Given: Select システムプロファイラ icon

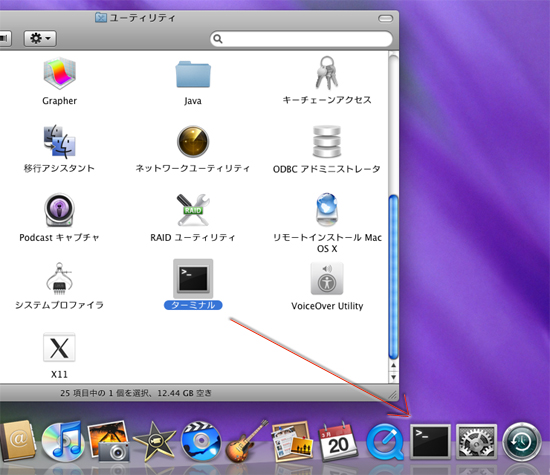Looking at the screenshot, I should [59, 279].
